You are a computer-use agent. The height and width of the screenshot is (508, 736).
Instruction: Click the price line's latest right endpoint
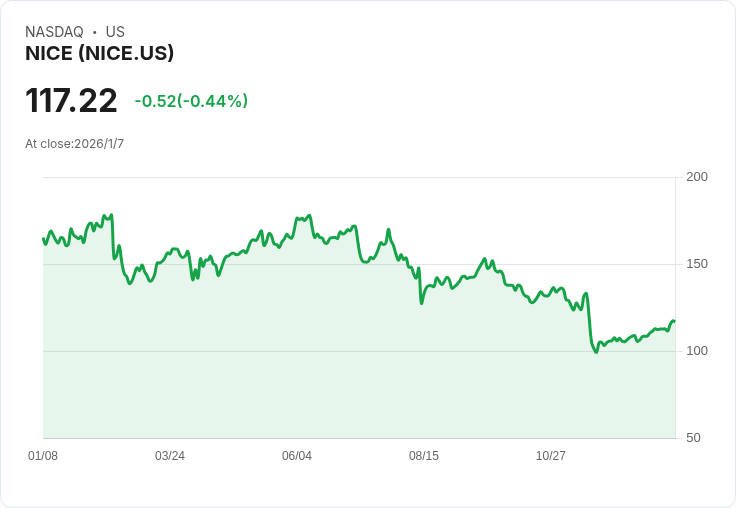pos(674,321)
